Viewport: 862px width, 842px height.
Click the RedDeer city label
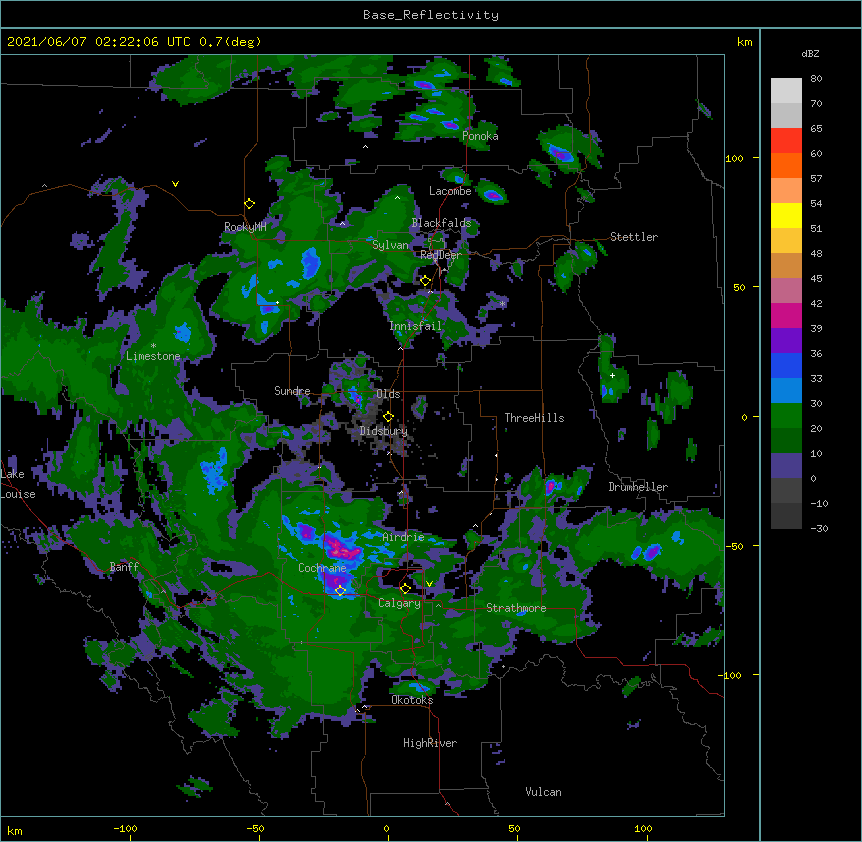(x=441, y=255)
